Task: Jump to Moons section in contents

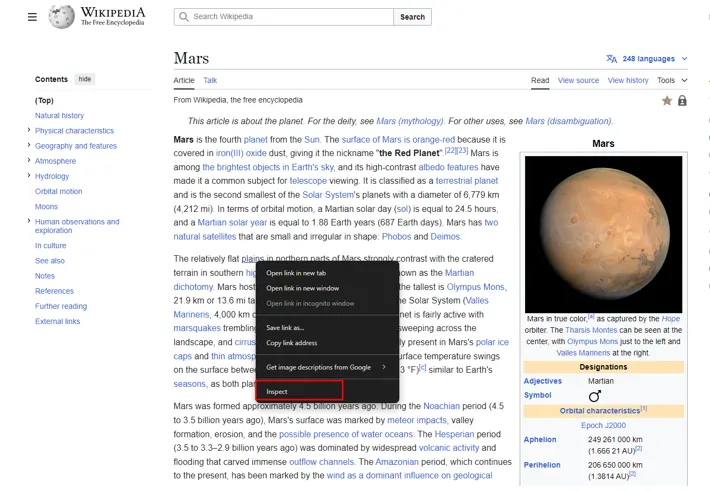Action: pyautogui.click(x=46, y=207)
